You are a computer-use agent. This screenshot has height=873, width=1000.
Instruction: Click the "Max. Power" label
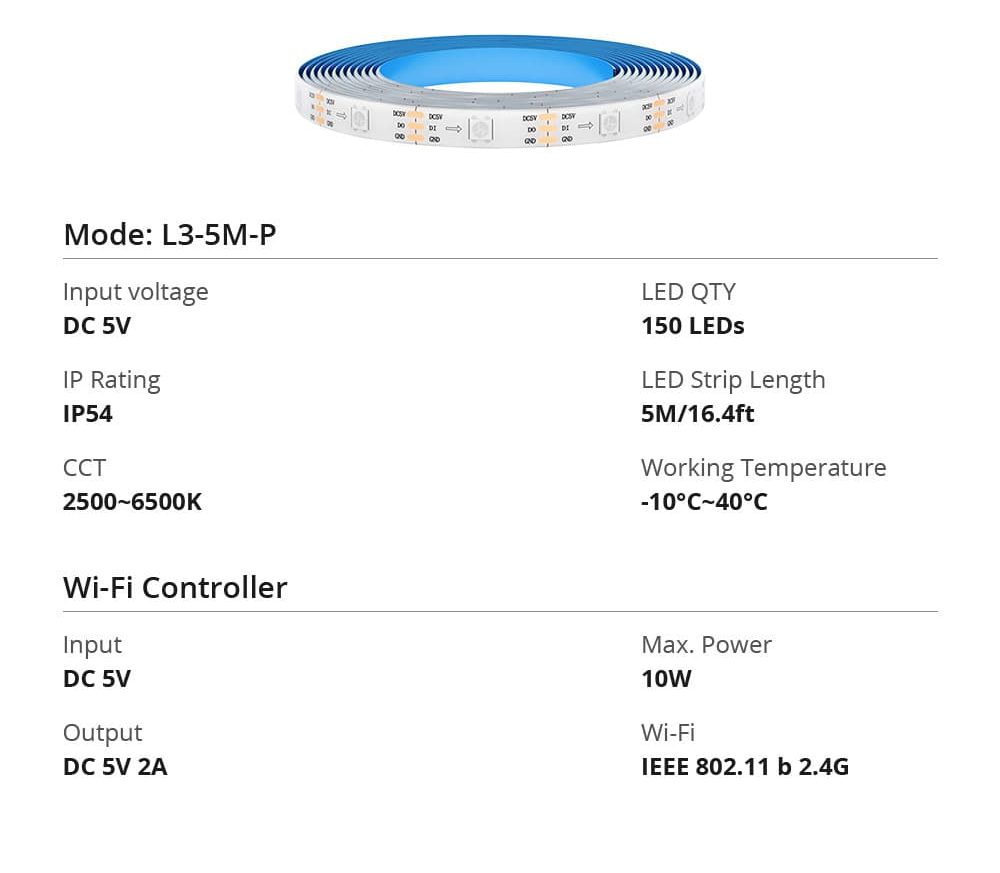click(x=706, y=645)
